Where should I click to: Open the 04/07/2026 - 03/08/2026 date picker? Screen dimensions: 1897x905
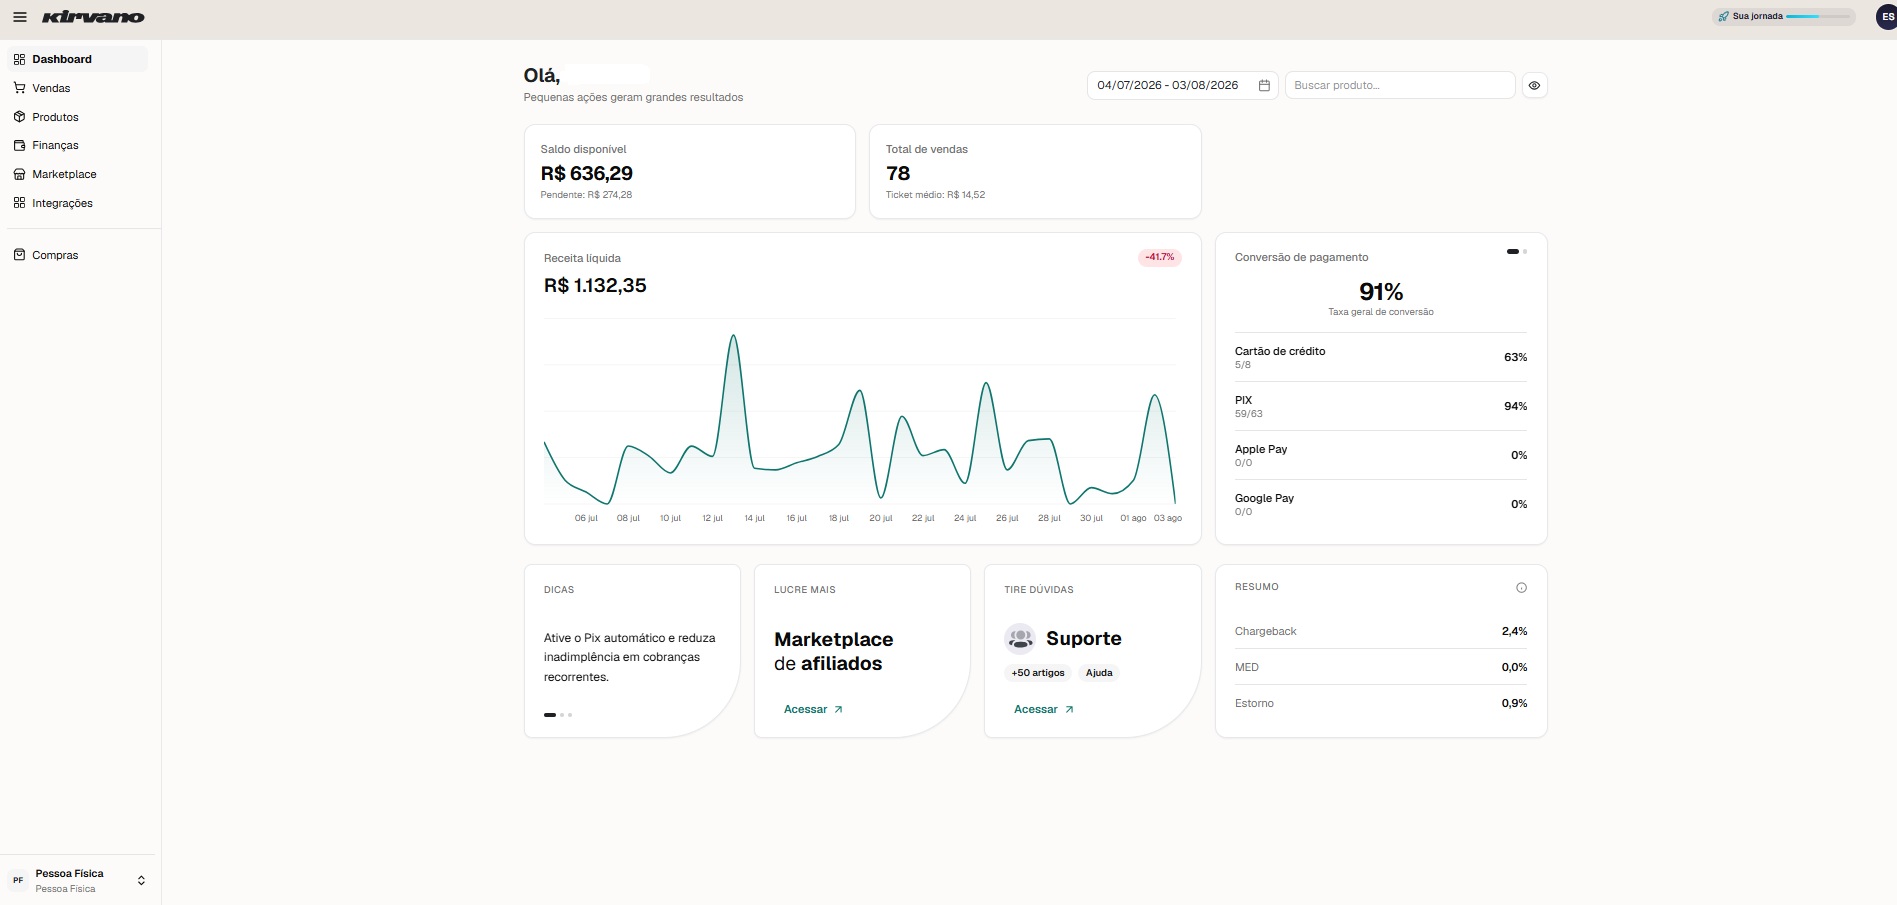[1182, 86]
